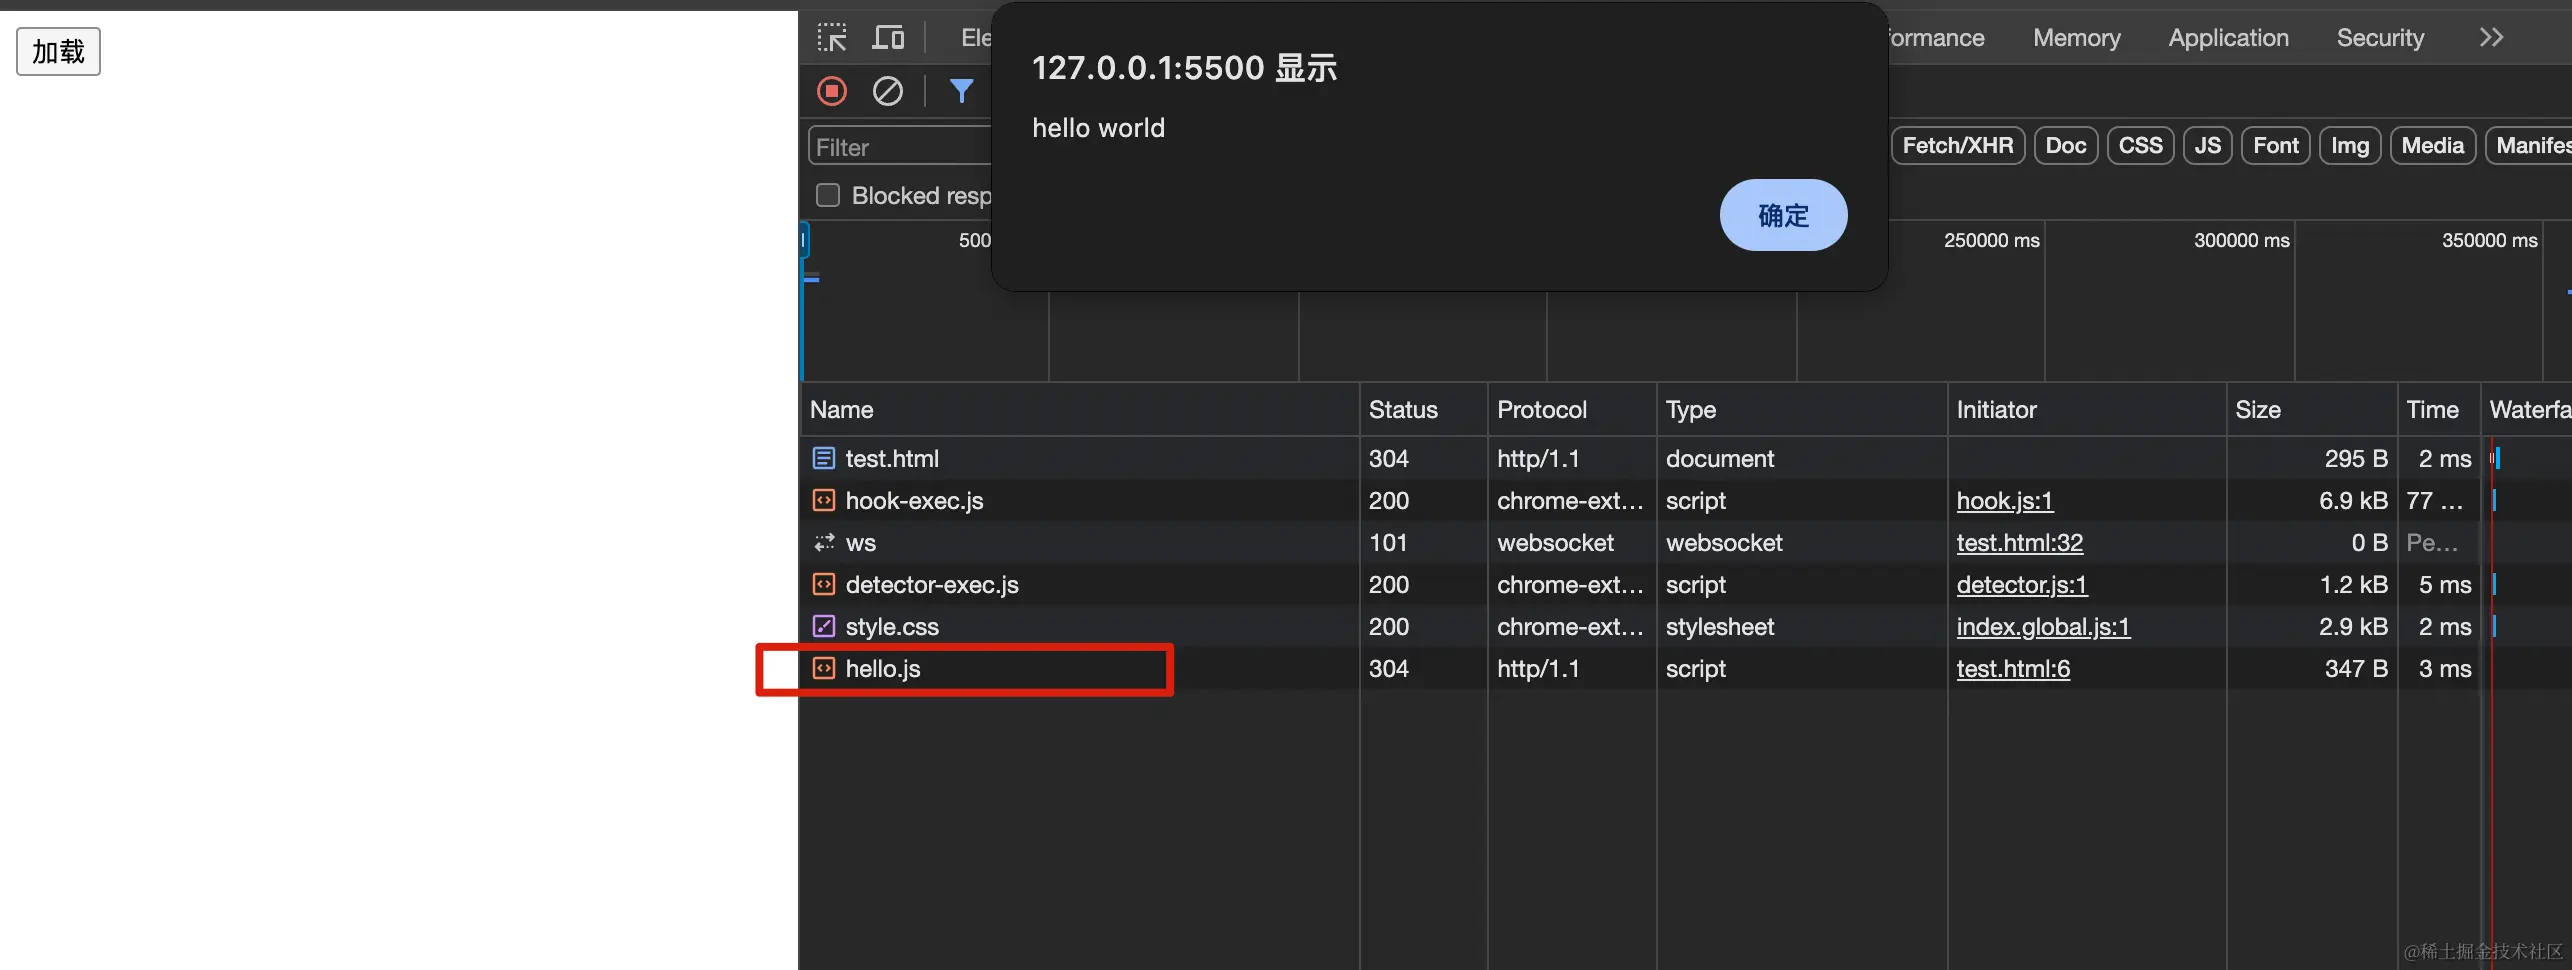The image size is (2572, 970).
Task: Filter requests by Fetch/XHR
Action: click(1958, 146)
